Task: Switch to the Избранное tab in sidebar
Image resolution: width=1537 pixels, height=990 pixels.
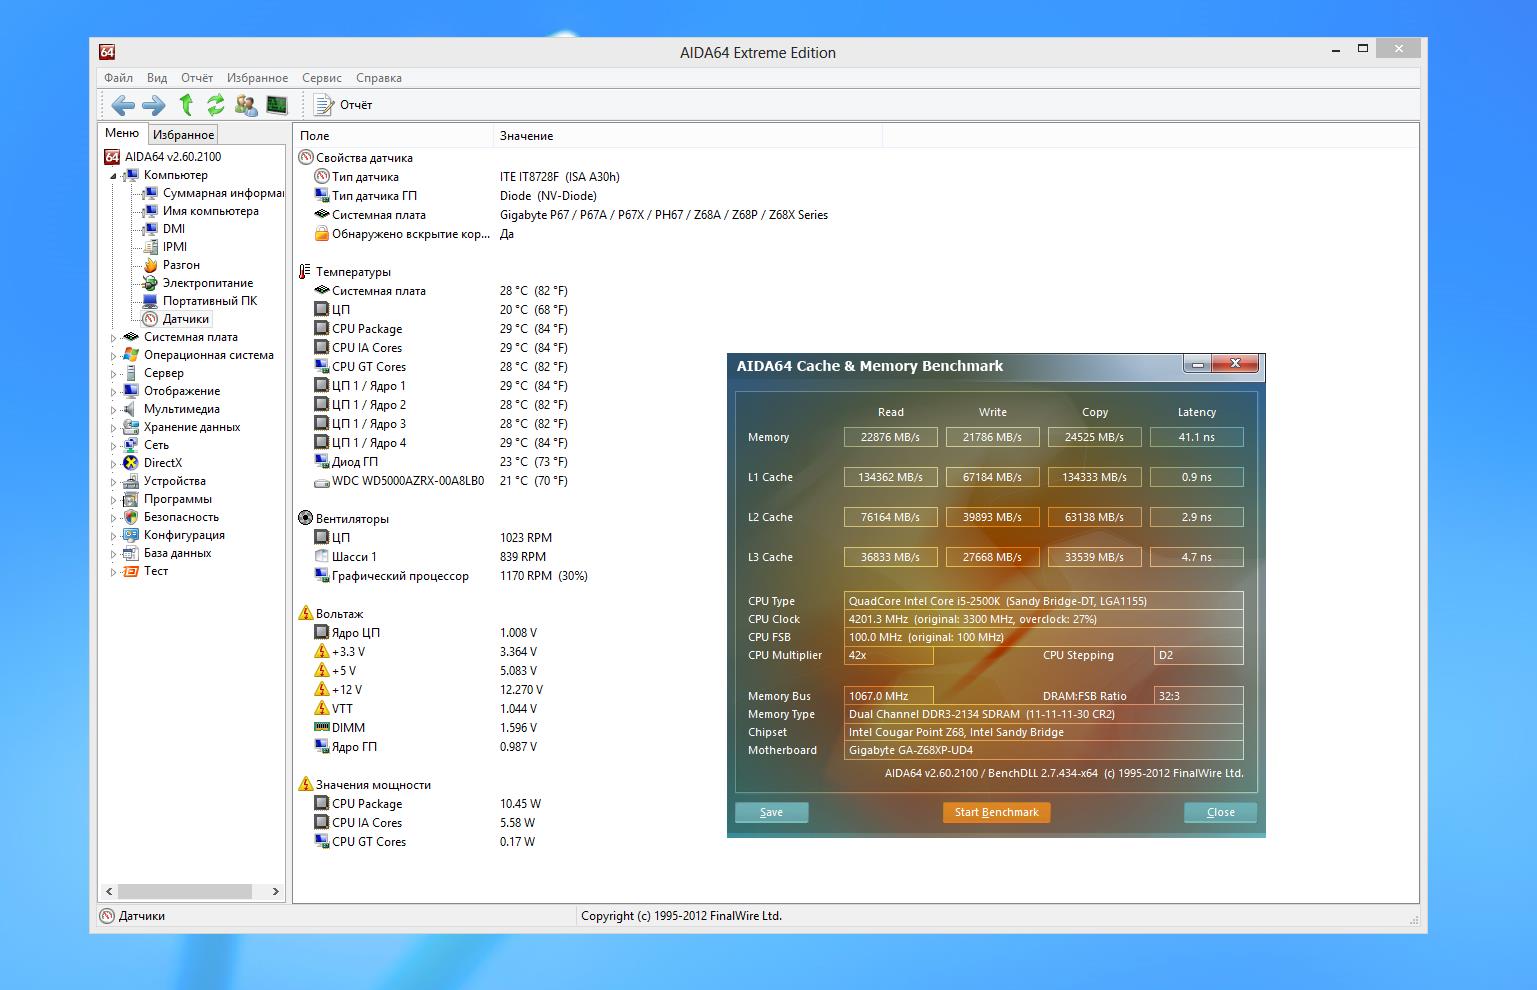Action: click(x=183, y=134)
